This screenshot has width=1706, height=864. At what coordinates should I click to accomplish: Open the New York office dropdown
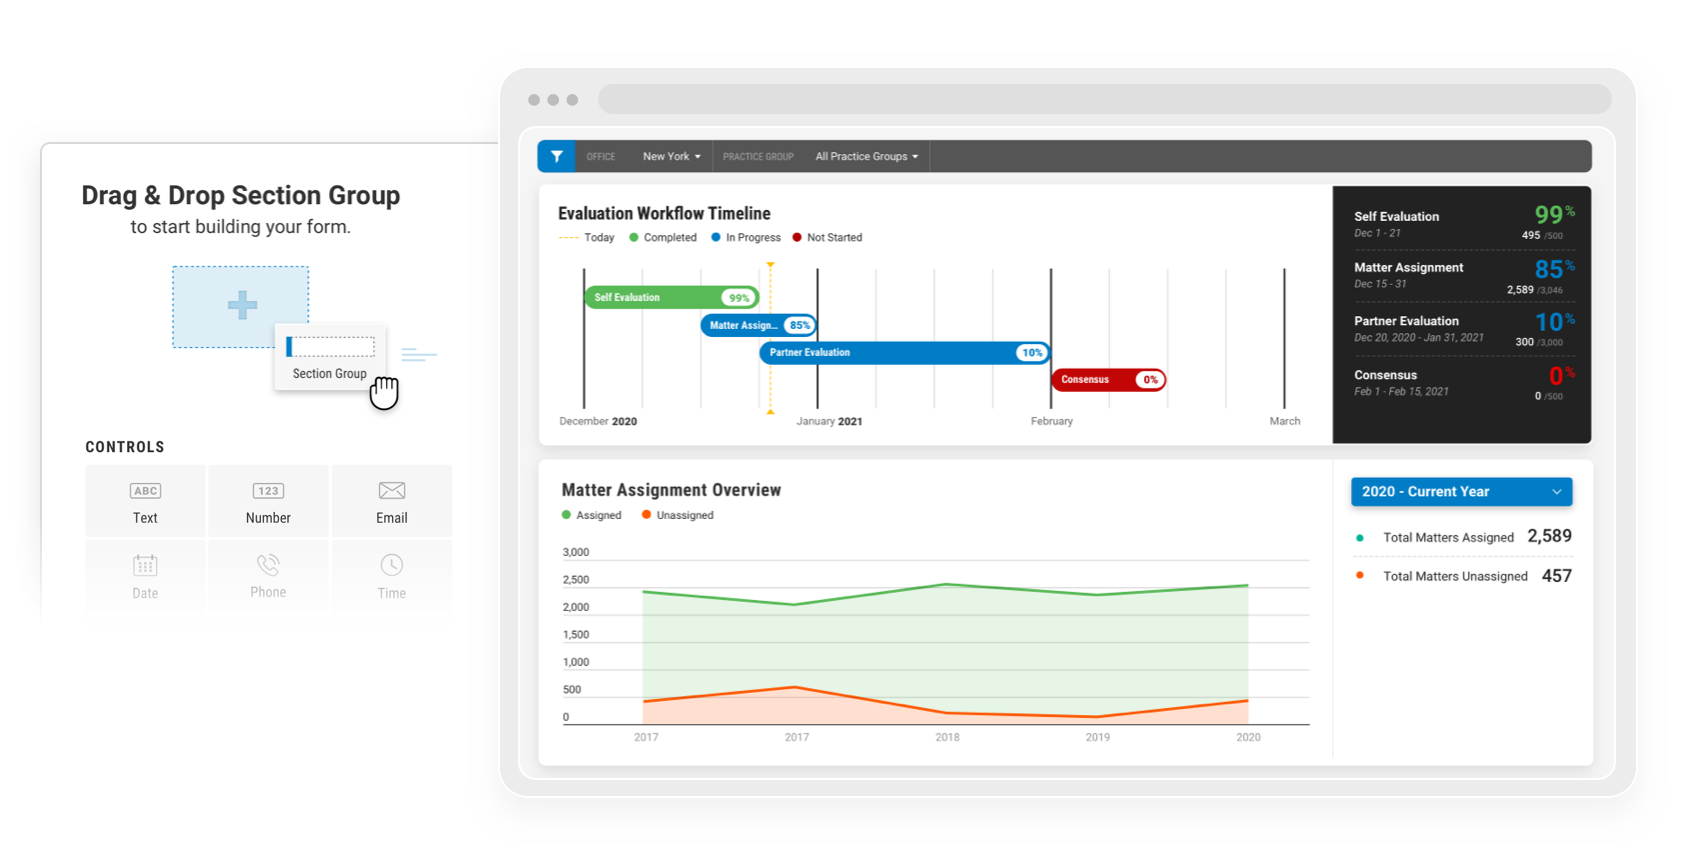click(x=671, y=156)
